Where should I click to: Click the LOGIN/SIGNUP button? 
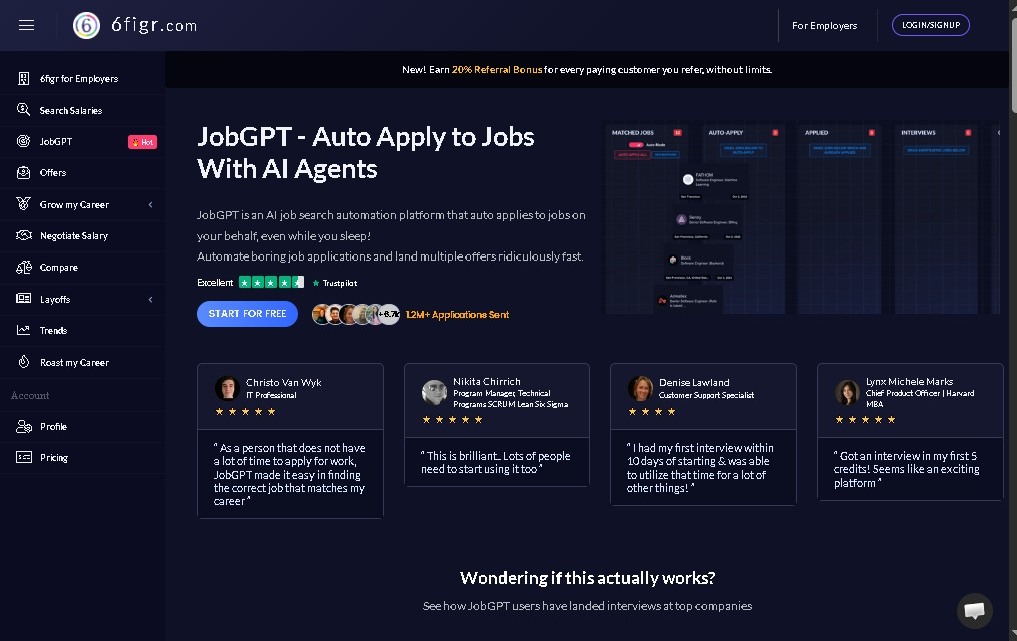[x=931, y=25]
